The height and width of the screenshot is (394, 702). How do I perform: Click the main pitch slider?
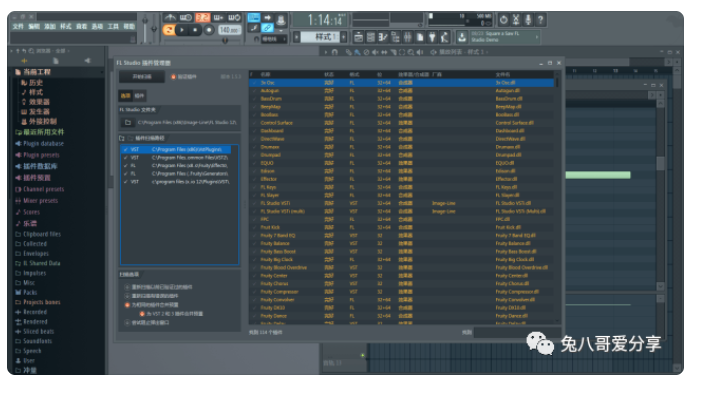[x=154, y=29]
